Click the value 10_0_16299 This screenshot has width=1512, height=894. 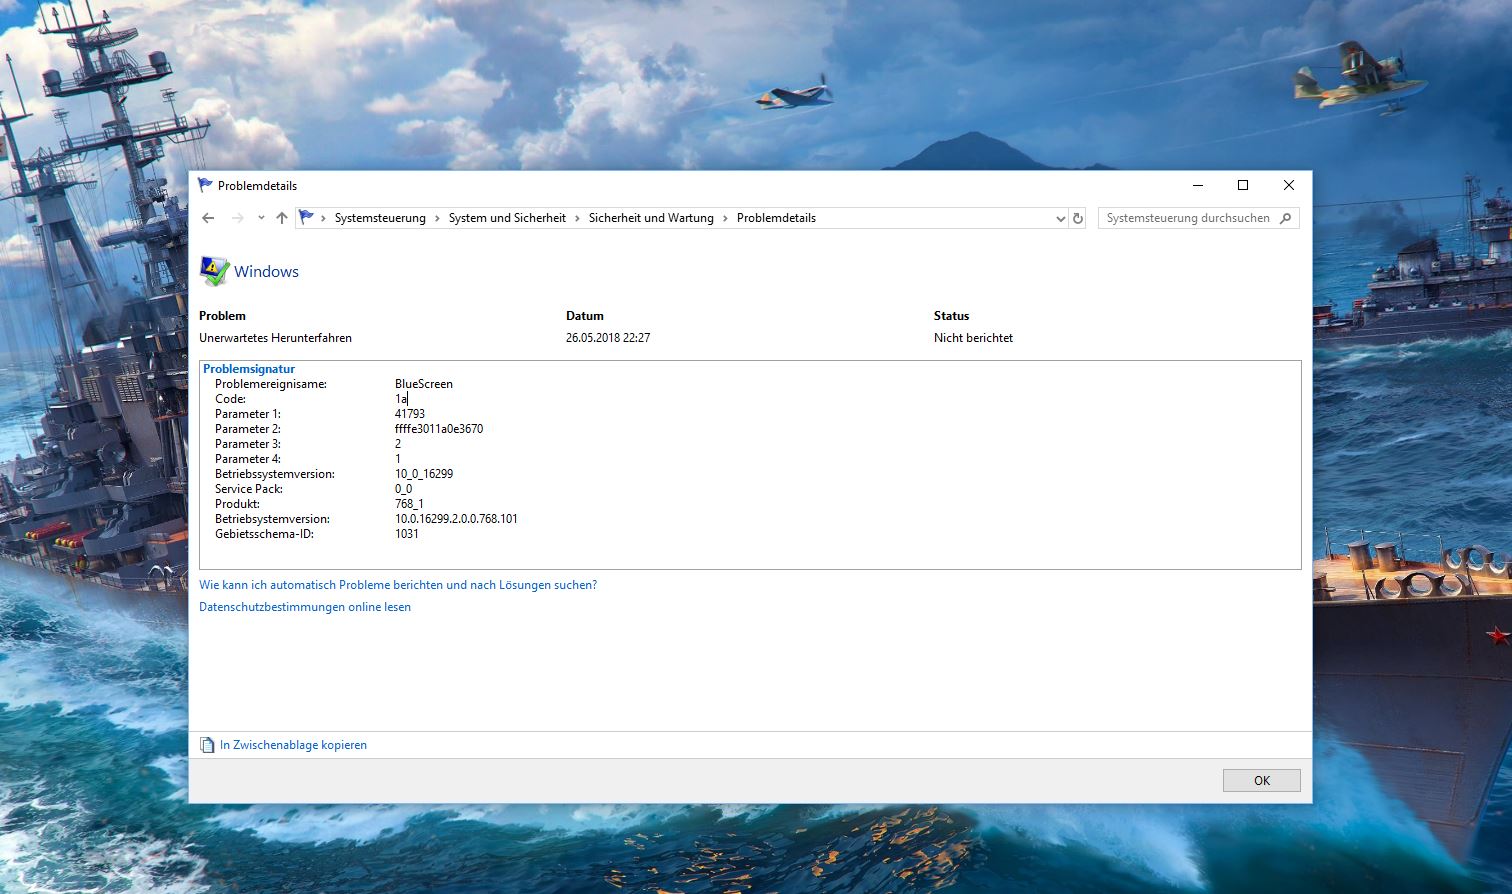[424, 474]
